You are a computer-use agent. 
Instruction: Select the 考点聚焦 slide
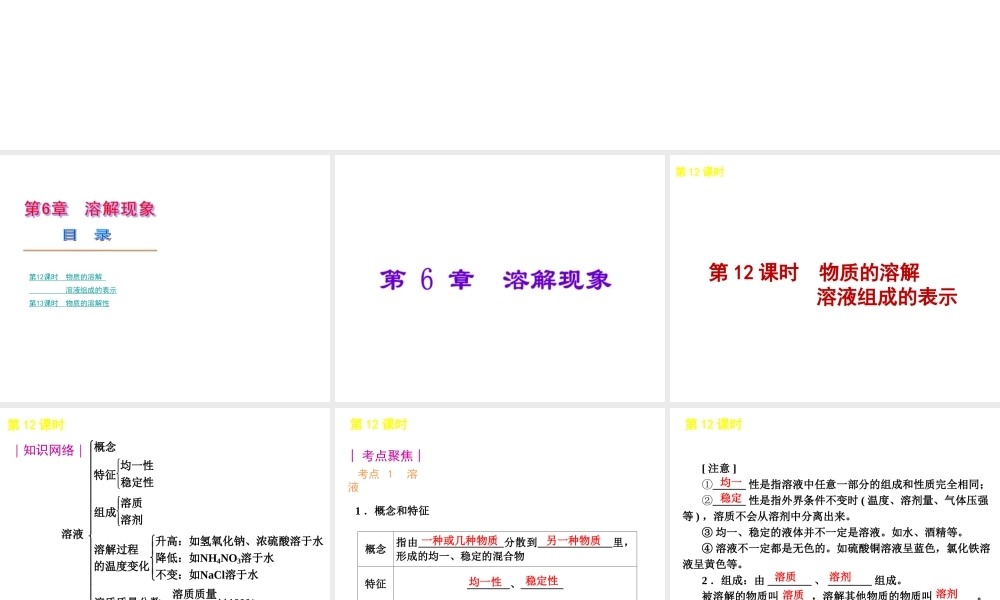click(498, 505)
